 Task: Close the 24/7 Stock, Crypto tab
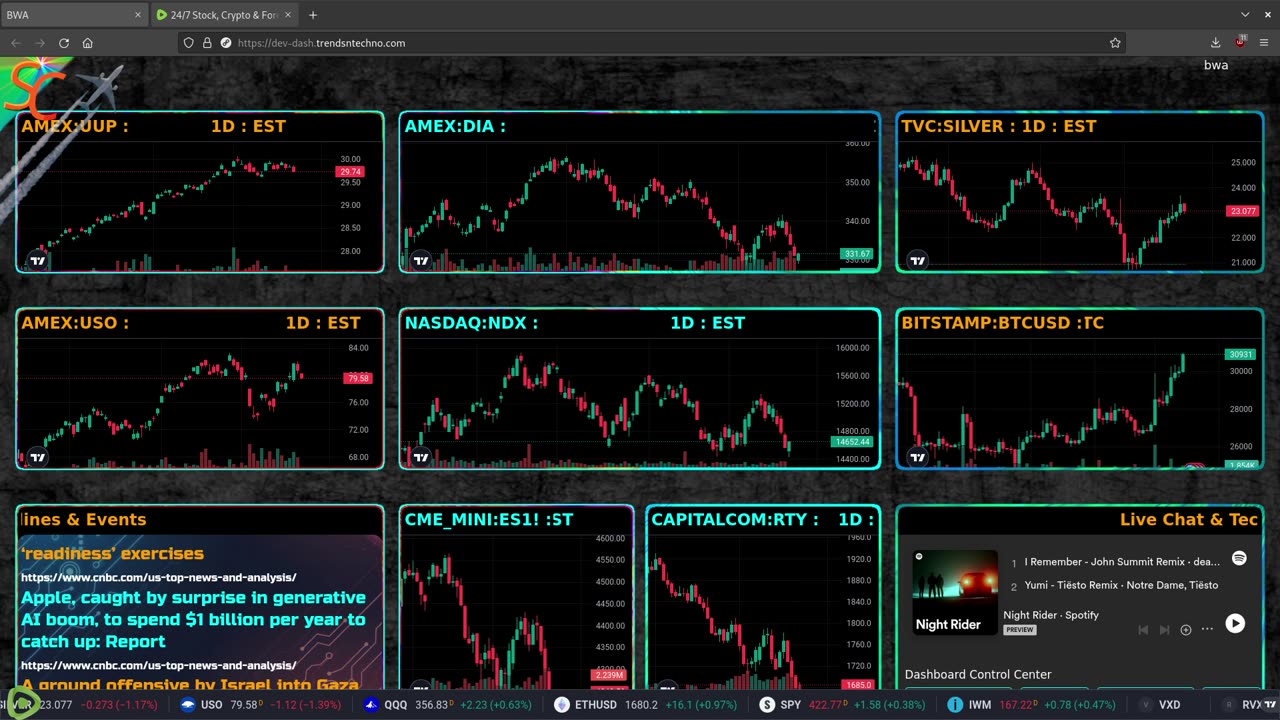[x=288, y=15]
